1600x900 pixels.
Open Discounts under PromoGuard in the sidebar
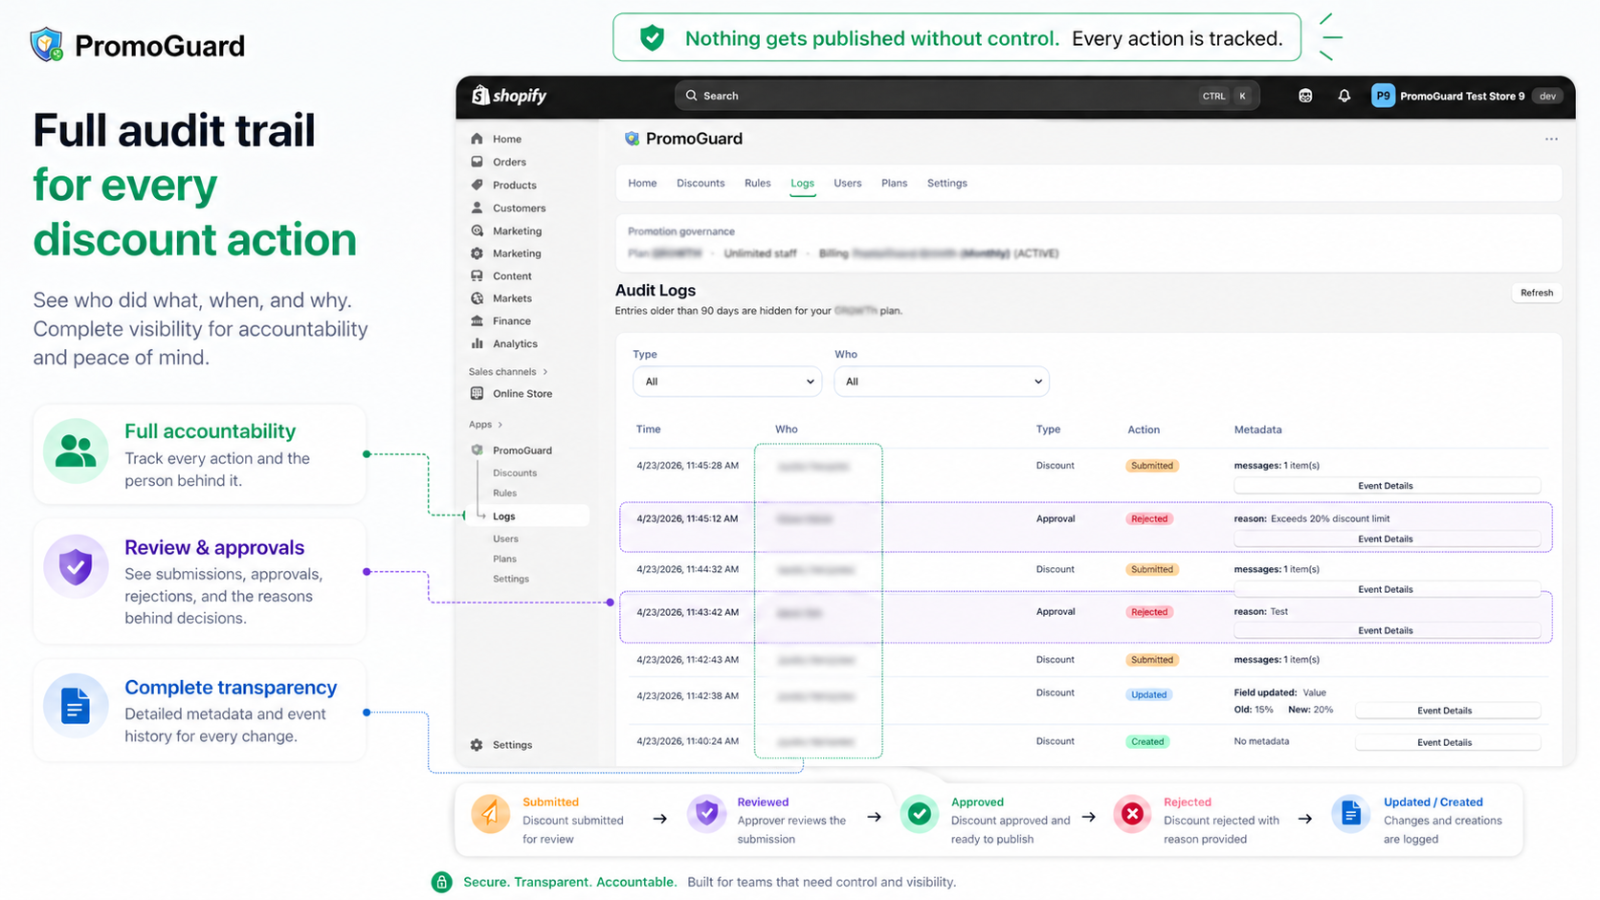515,473
